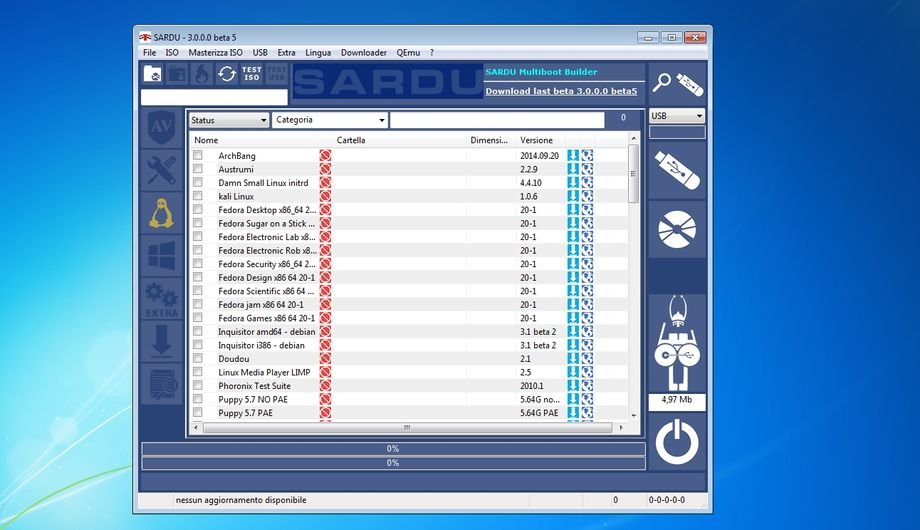This screenshot has height=530, width=920.
Task: Open the Antivirus (AV) category
Action: (161, 127)
